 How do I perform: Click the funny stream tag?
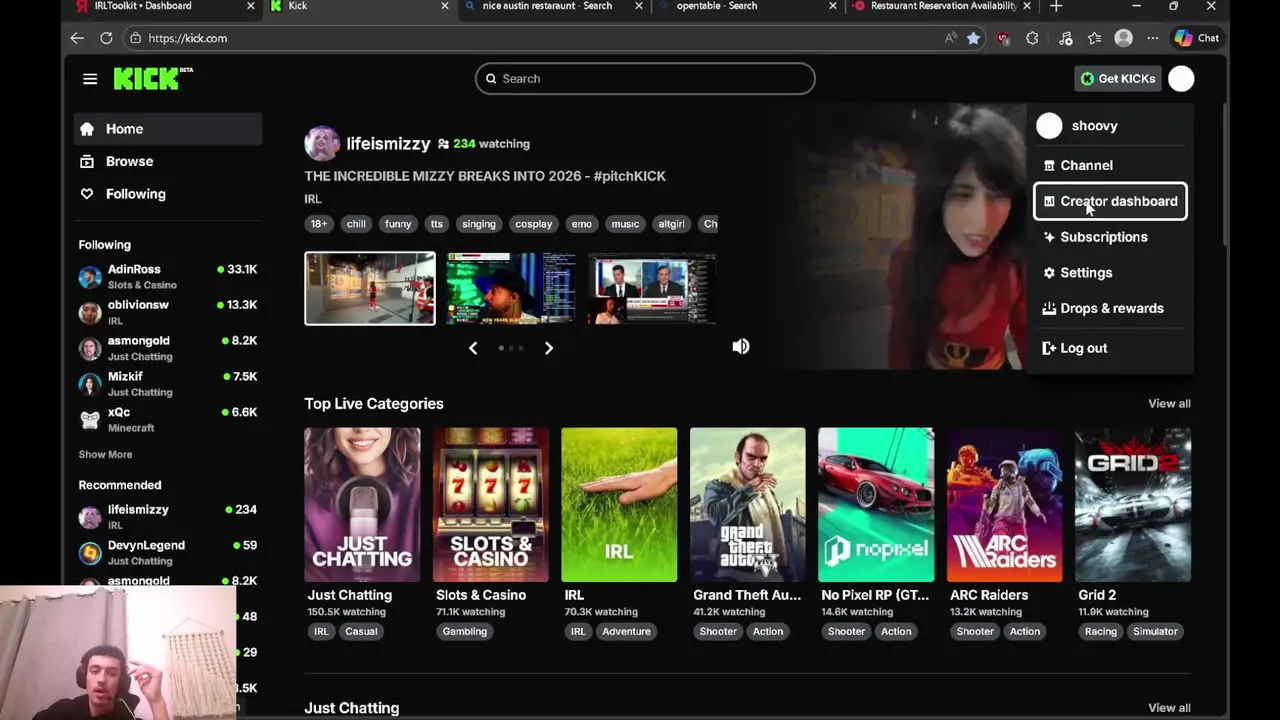[x=398, y=224]
